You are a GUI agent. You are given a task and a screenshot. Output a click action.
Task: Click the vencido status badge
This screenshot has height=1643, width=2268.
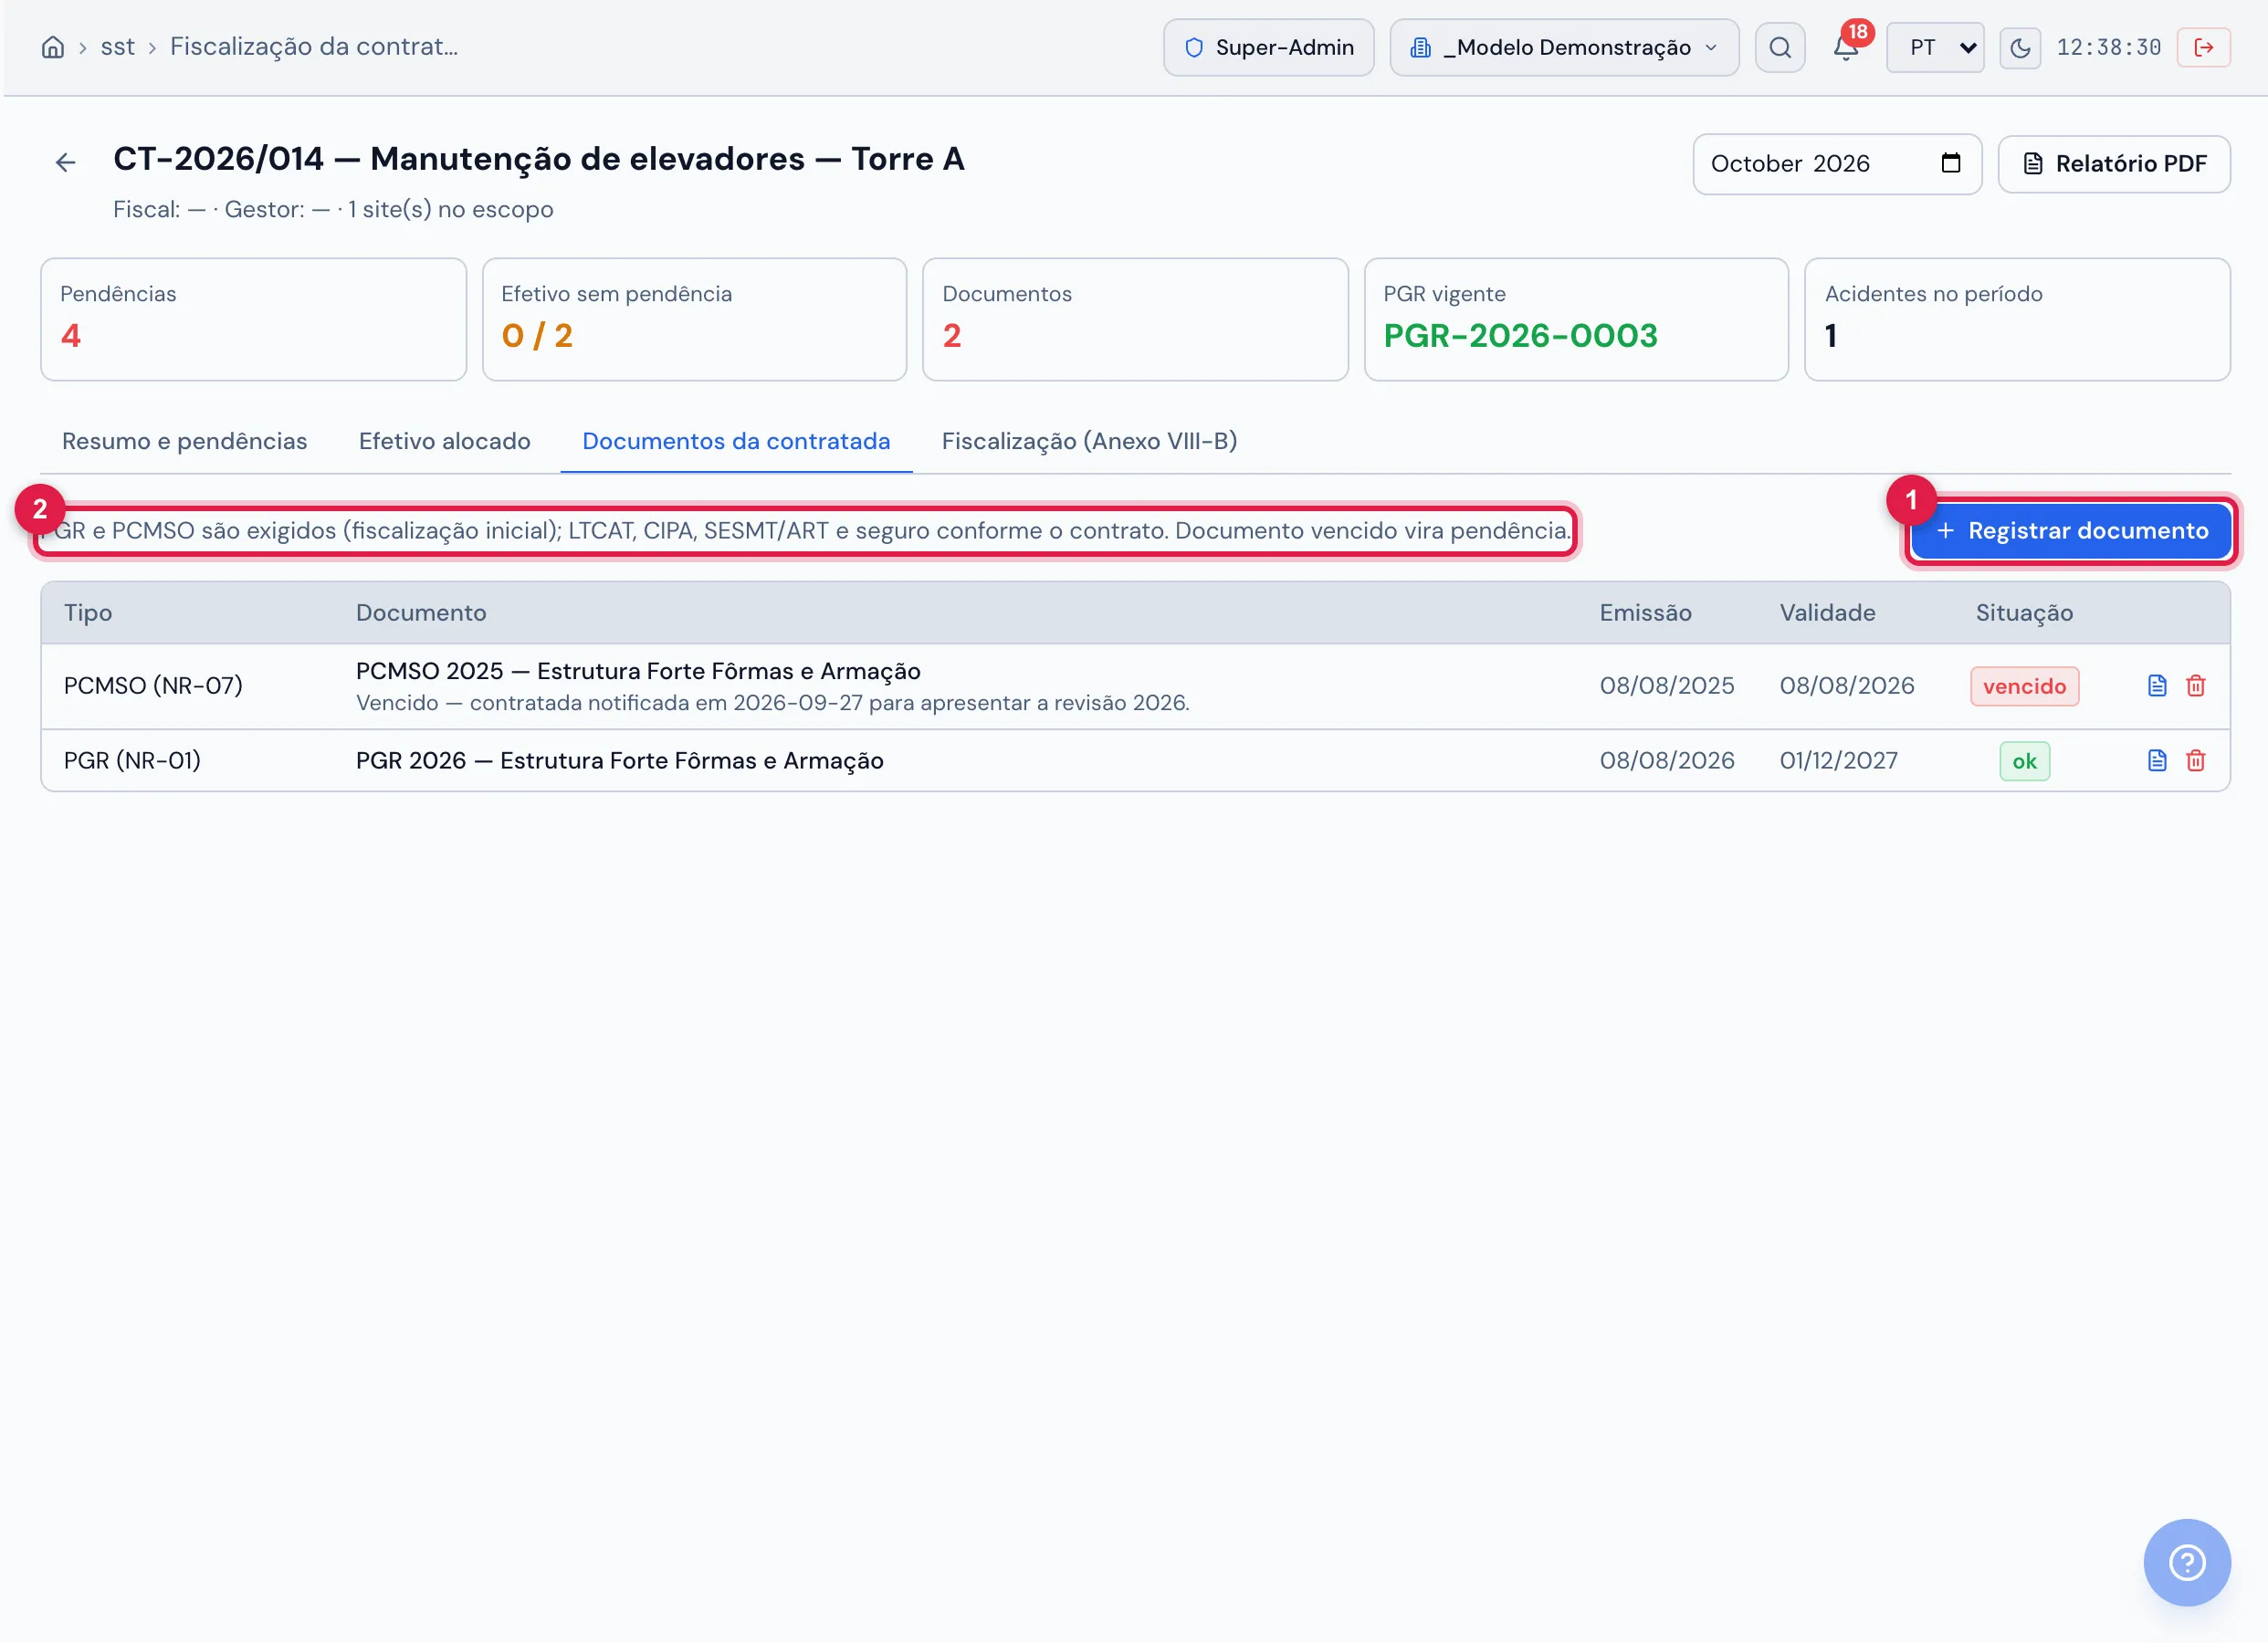pos(2024,686)
